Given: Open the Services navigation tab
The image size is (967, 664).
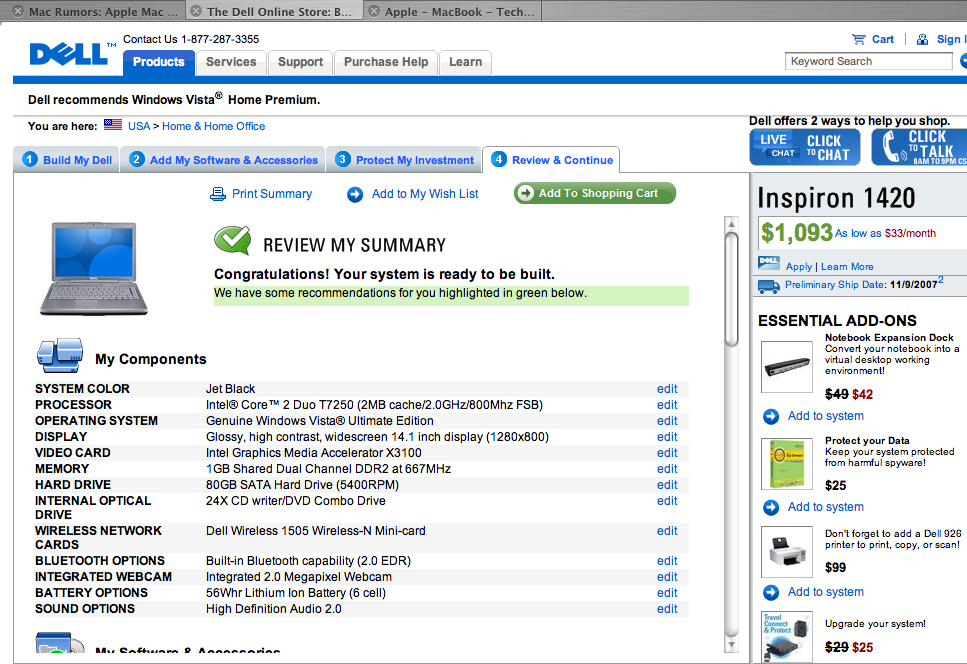Looking at the screenshot, I should 231,62.
